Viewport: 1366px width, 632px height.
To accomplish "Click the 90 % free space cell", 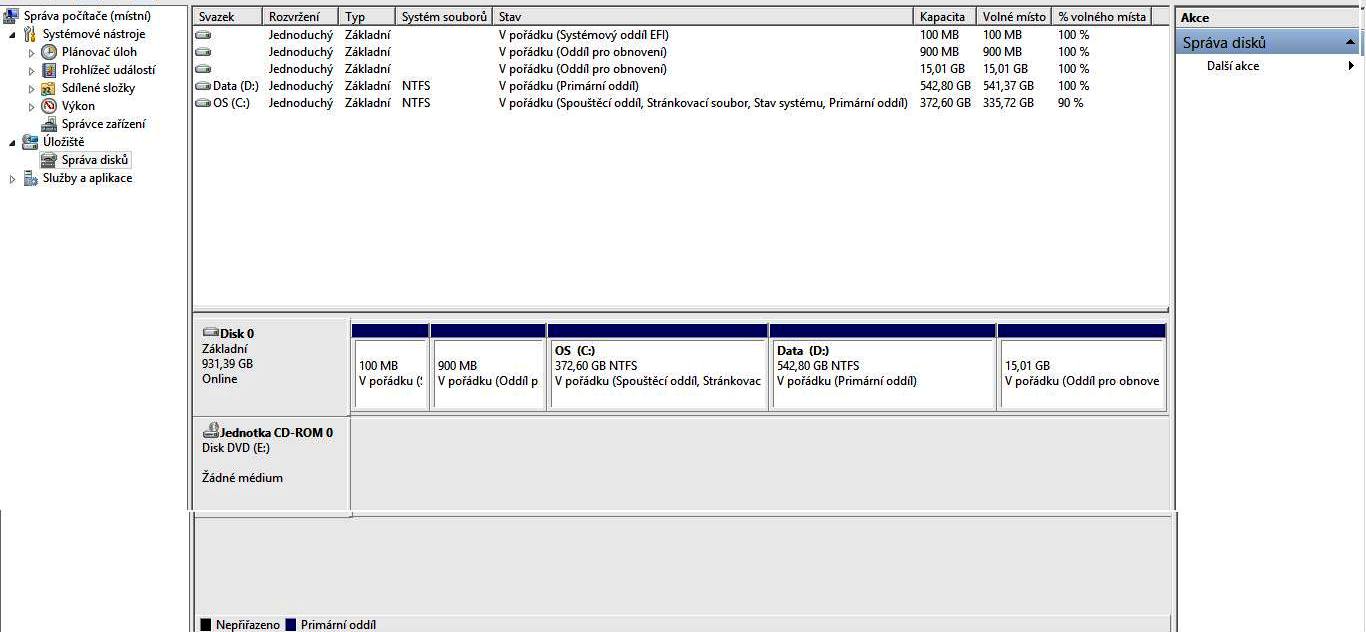I will 1070,103.
